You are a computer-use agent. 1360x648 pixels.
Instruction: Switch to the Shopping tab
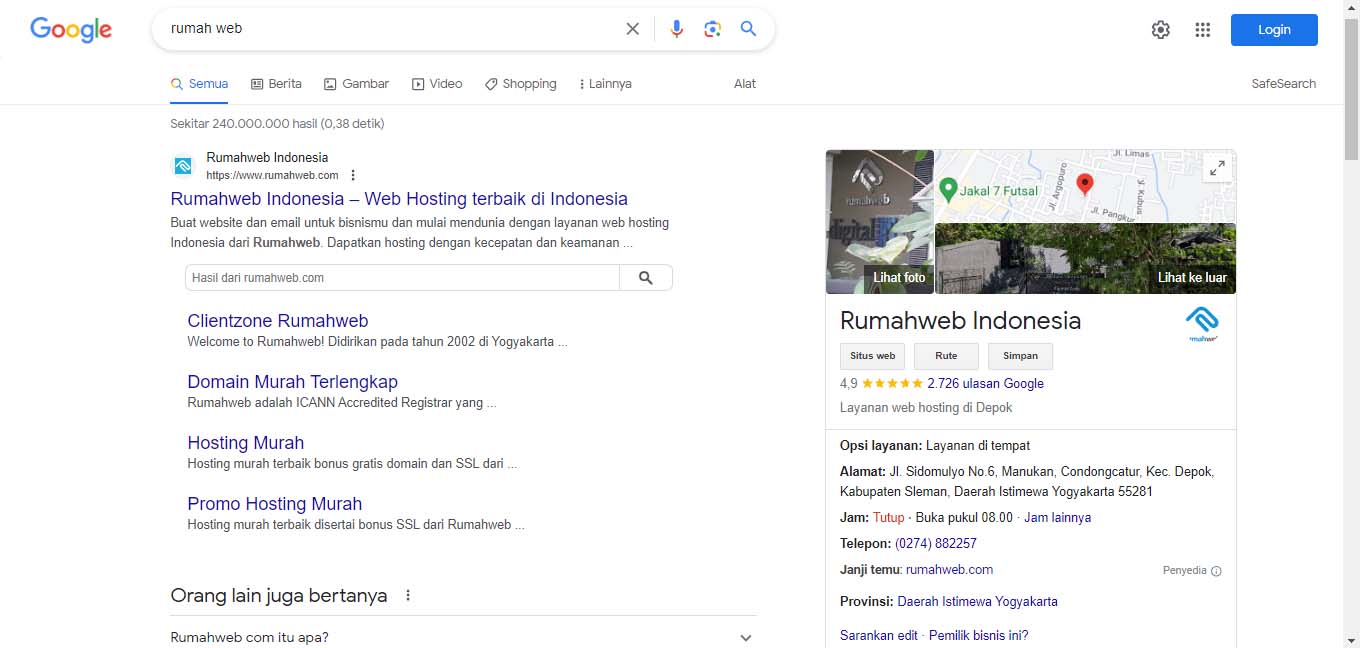[521, 84]
